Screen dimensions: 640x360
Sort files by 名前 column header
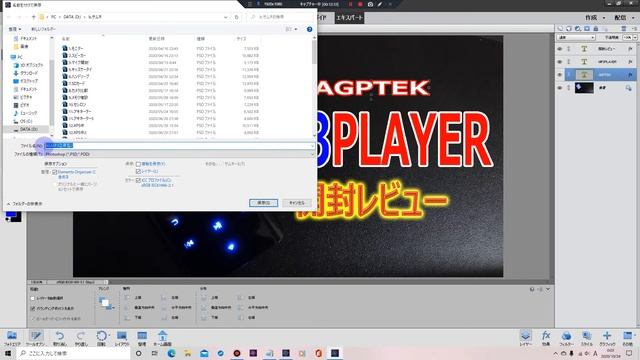[66, 39]
